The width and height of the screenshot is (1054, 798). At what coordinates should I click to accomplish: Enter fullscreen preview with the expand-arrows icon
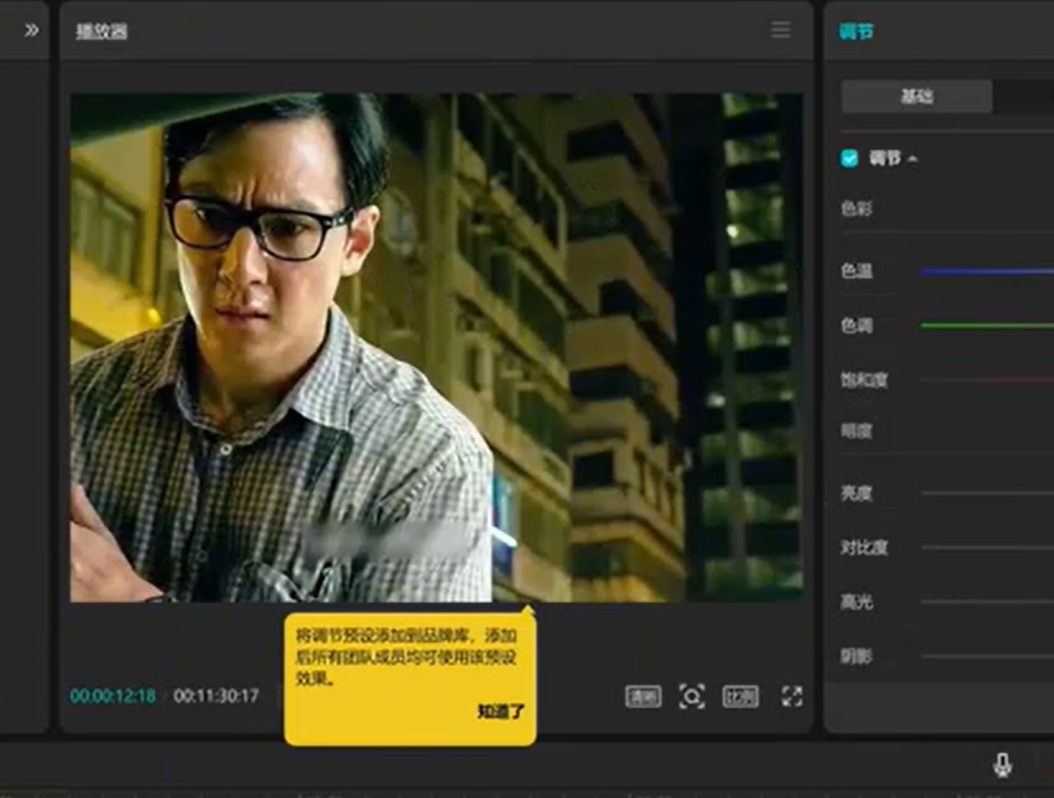792,696
